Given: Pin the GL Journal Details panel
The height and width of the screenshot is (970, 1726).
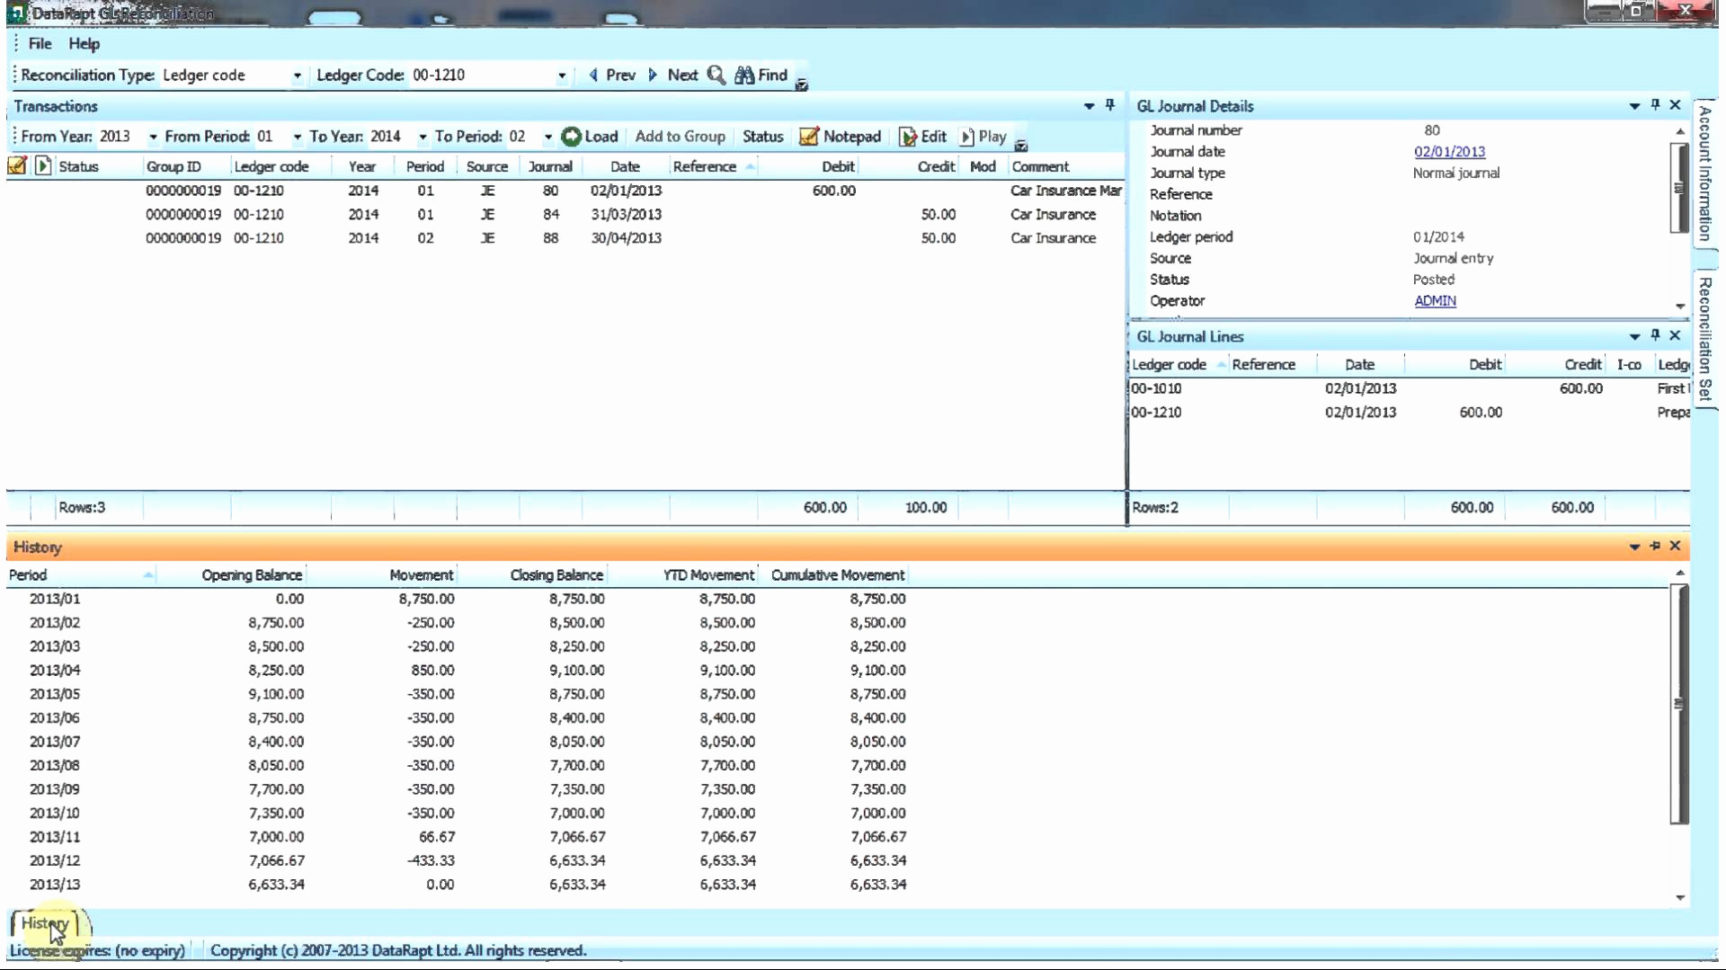Looking at the screenshot, I should [x=1655, y=105].
